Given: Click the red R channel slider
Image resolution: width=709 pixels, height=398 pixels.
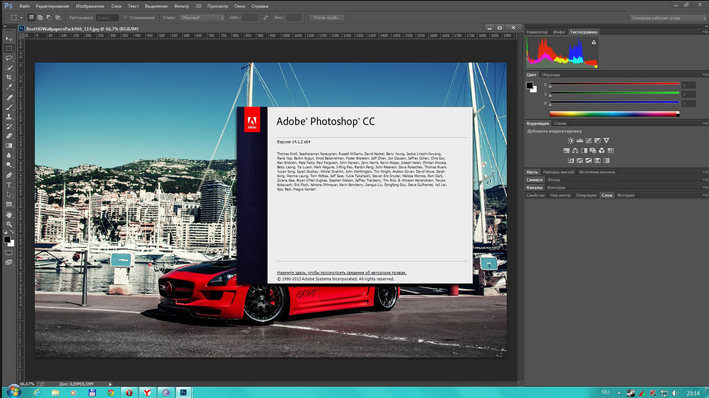Looking at the screenshot, I should coord(614,84).
